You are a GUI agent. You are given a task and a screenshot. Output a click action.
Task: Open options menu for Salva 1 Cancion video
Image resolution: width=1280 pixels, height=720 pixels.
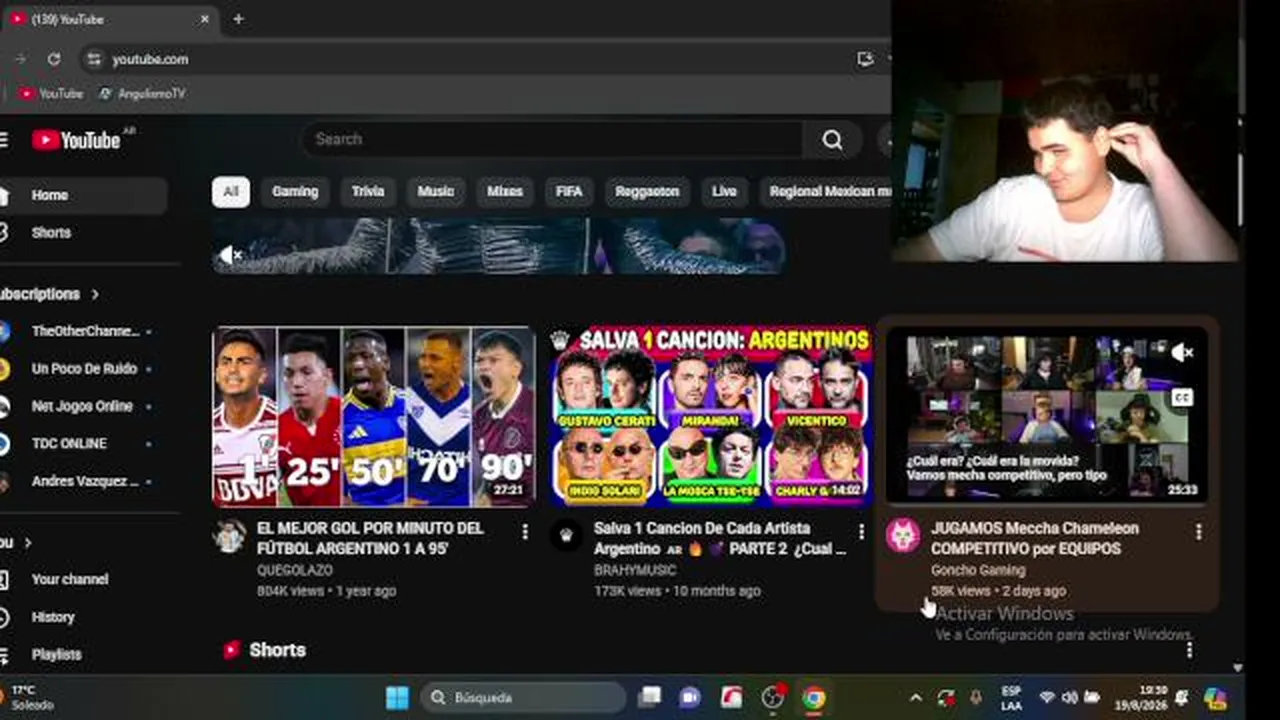pyautogui.click(x=861, y=533)
